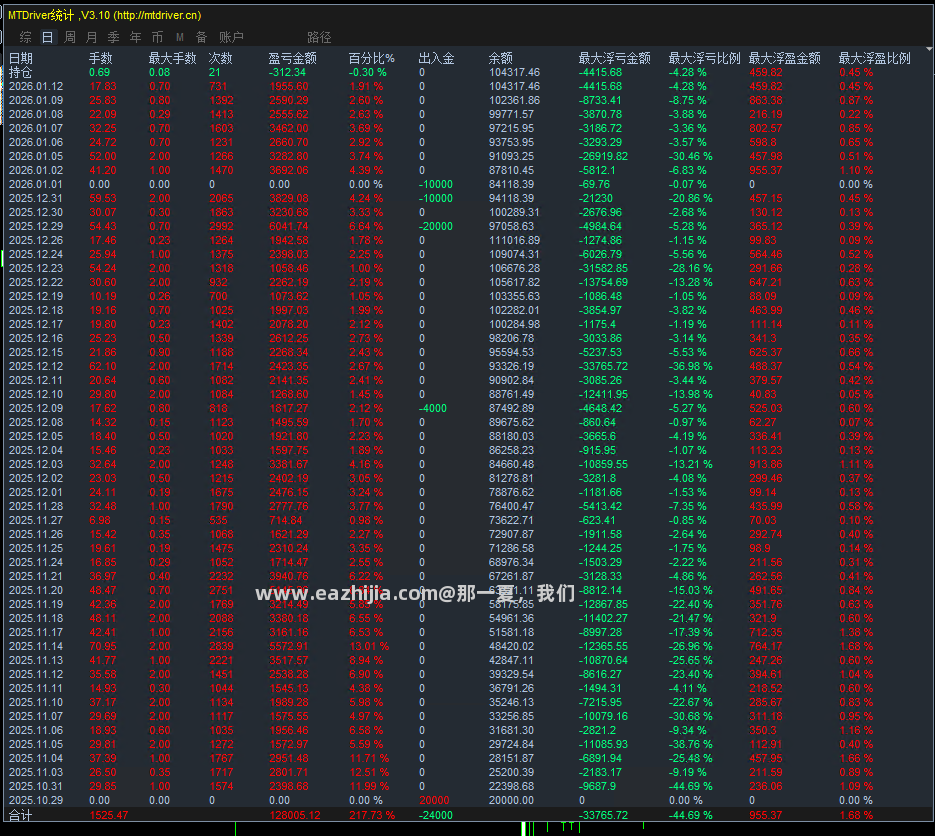Select the 2025.11.14 date row
The width and height of the screenshot is (935, 836).
pyautogui.click(x=36, y=646)
